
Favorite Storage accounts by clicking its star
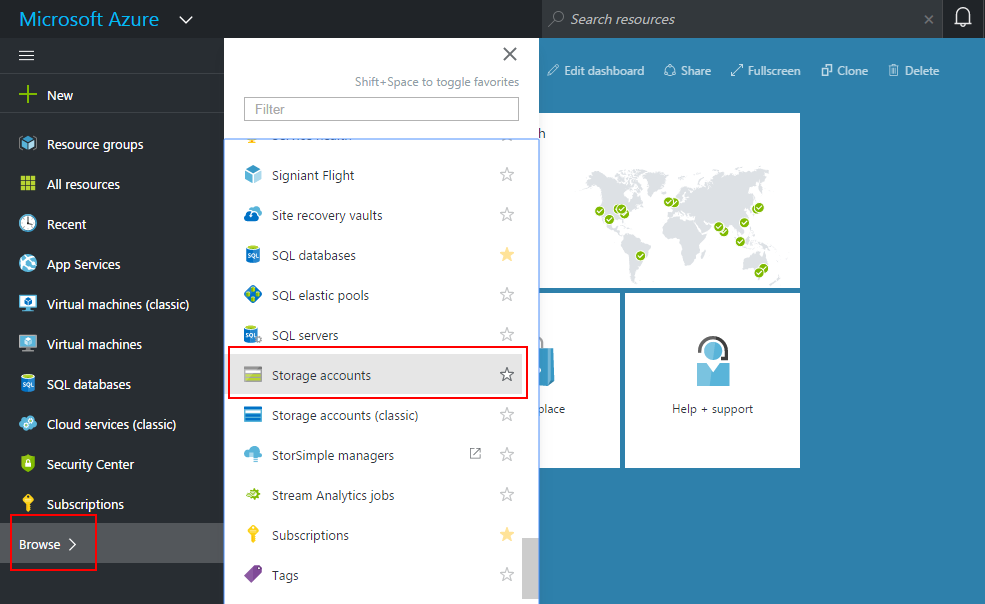(x=506, y=374)
